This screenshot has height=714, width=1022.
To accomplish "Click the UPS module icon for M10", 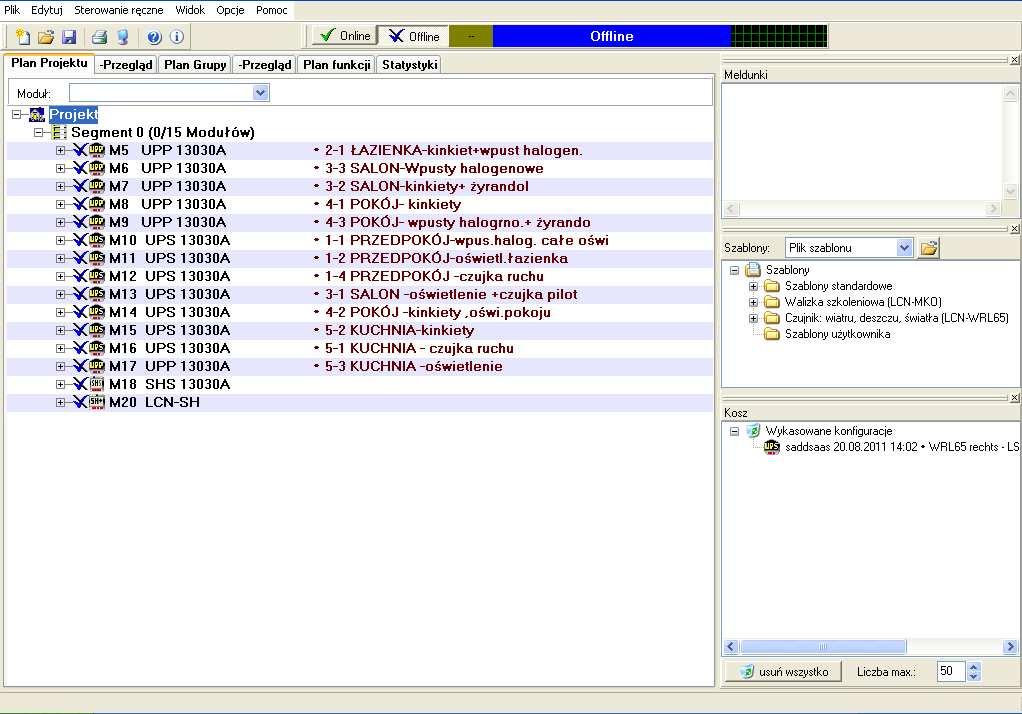I will point(96,241).
